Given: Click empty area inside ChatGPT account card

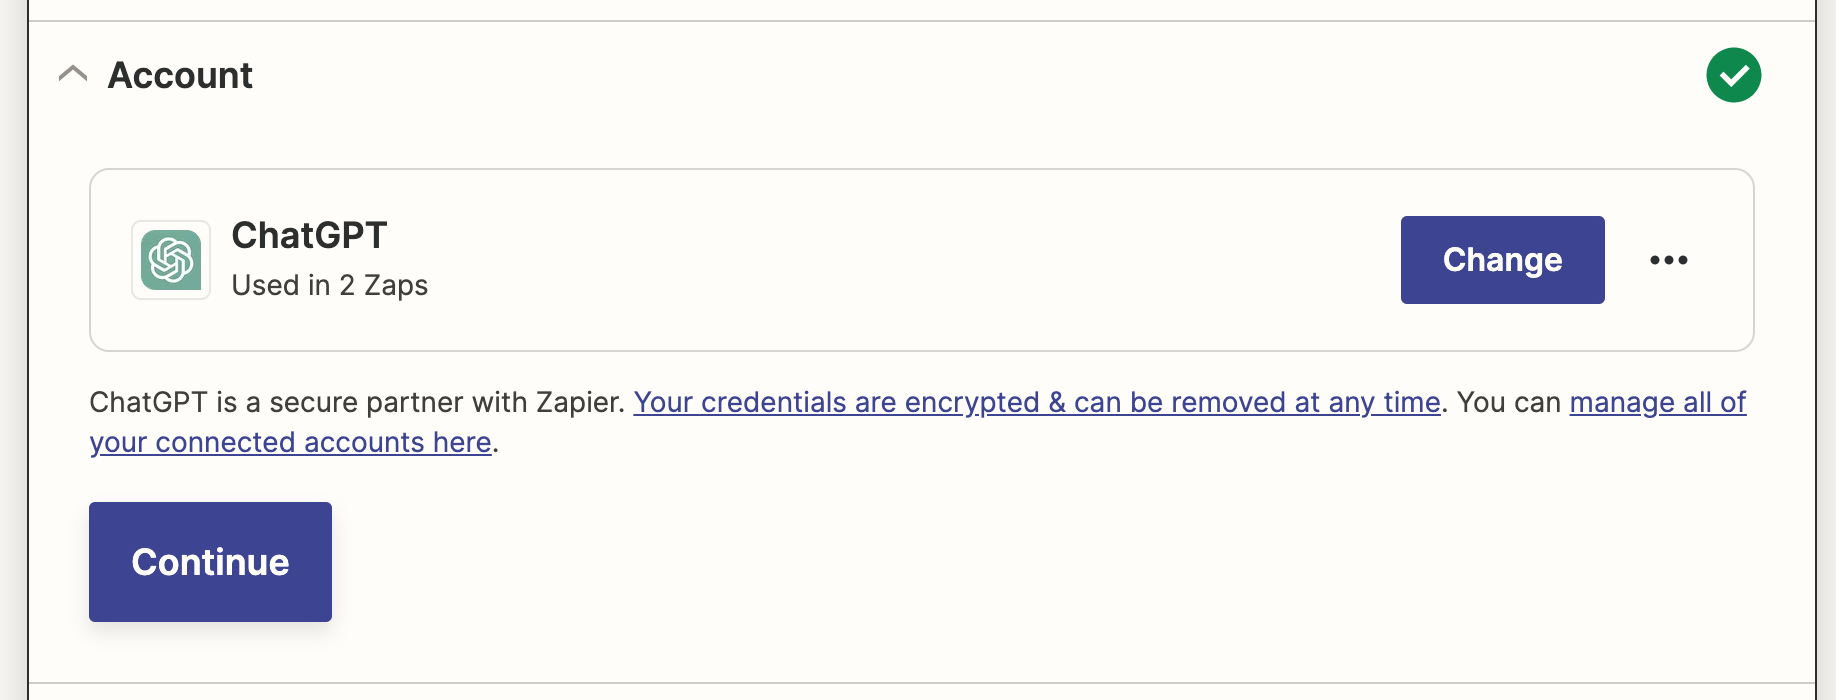Looking at the screenshot, I should click(x=900, y=260).
